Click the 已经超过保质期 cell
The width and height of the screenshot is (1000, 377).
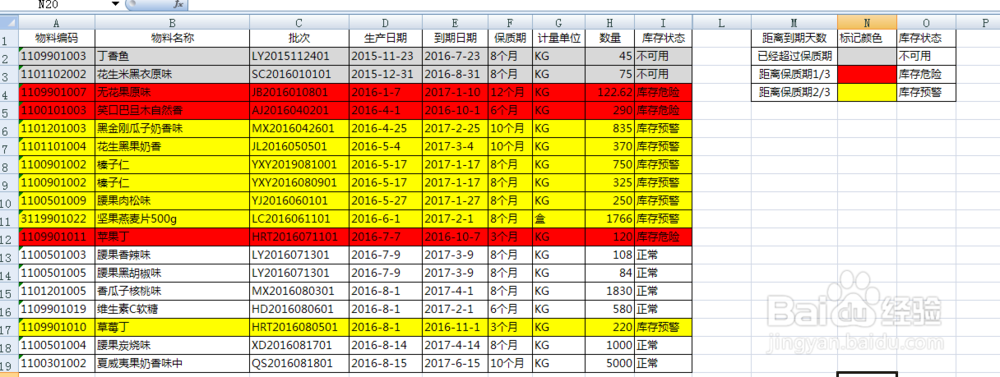click(794, 56)
